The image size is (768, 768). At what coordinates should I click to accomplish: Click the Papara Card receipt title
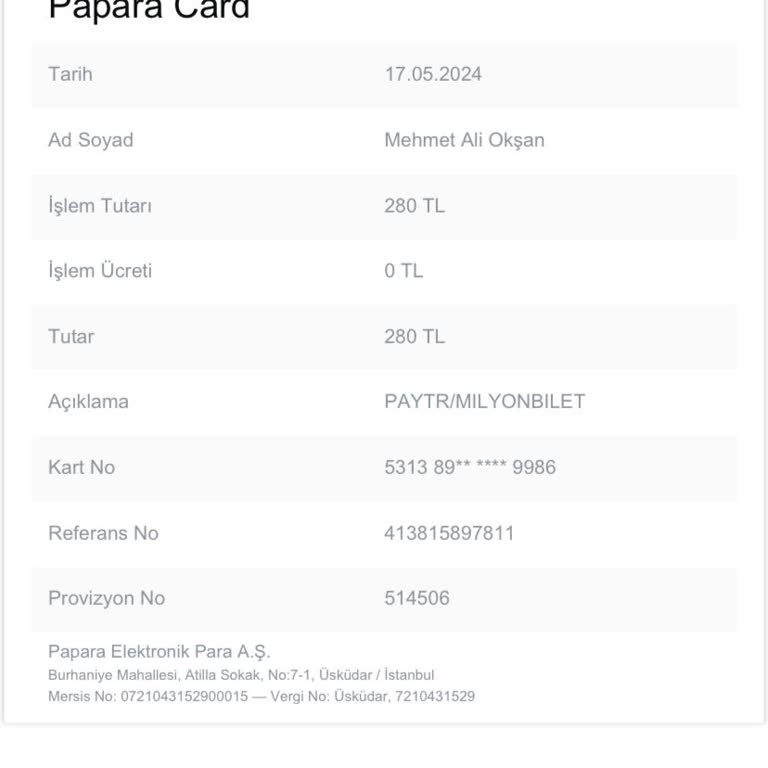tap(149, 10)
